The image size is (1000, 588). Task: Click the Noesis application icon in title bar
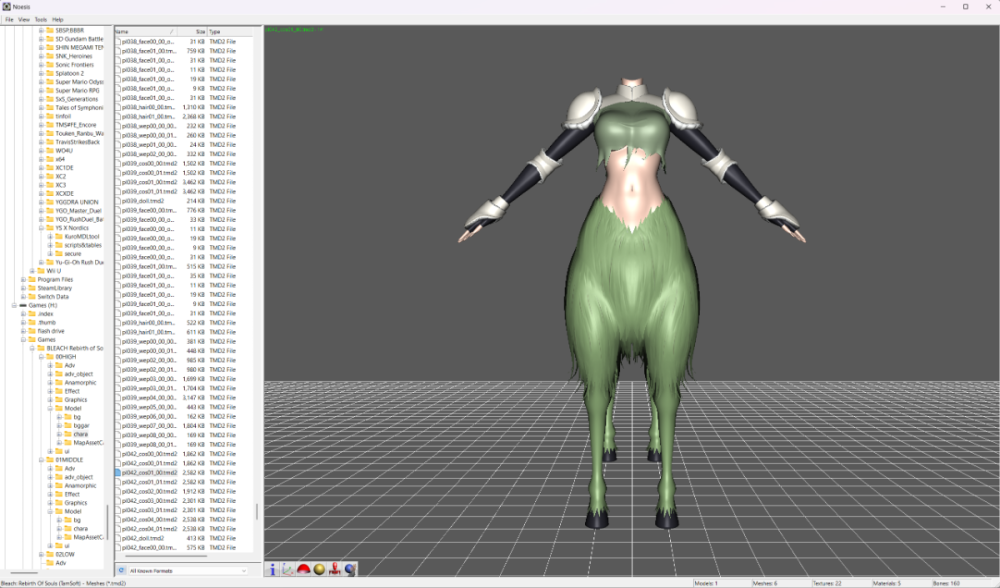click(x=7, y=6)
